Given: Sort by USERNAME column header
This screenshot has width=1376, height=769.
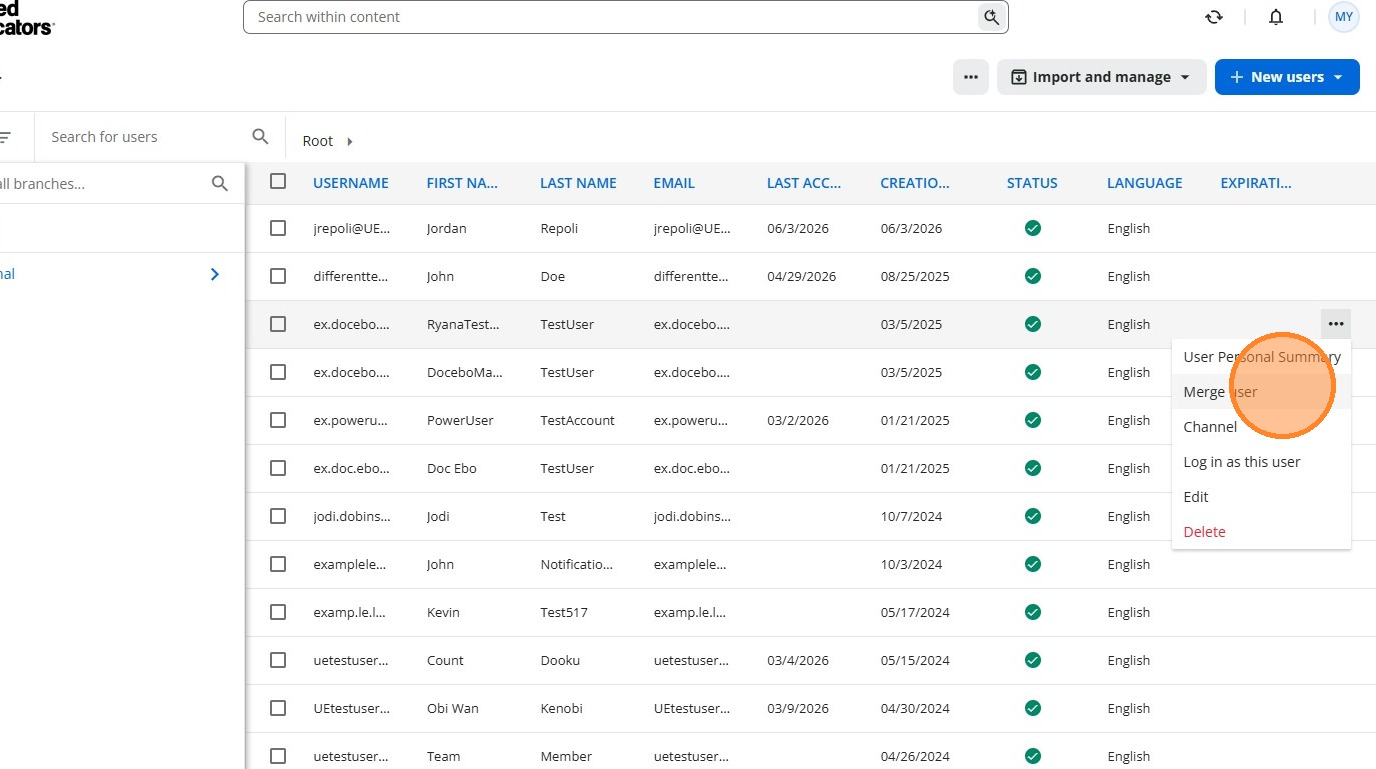Looking at the screenshot, I should (351, 183).
